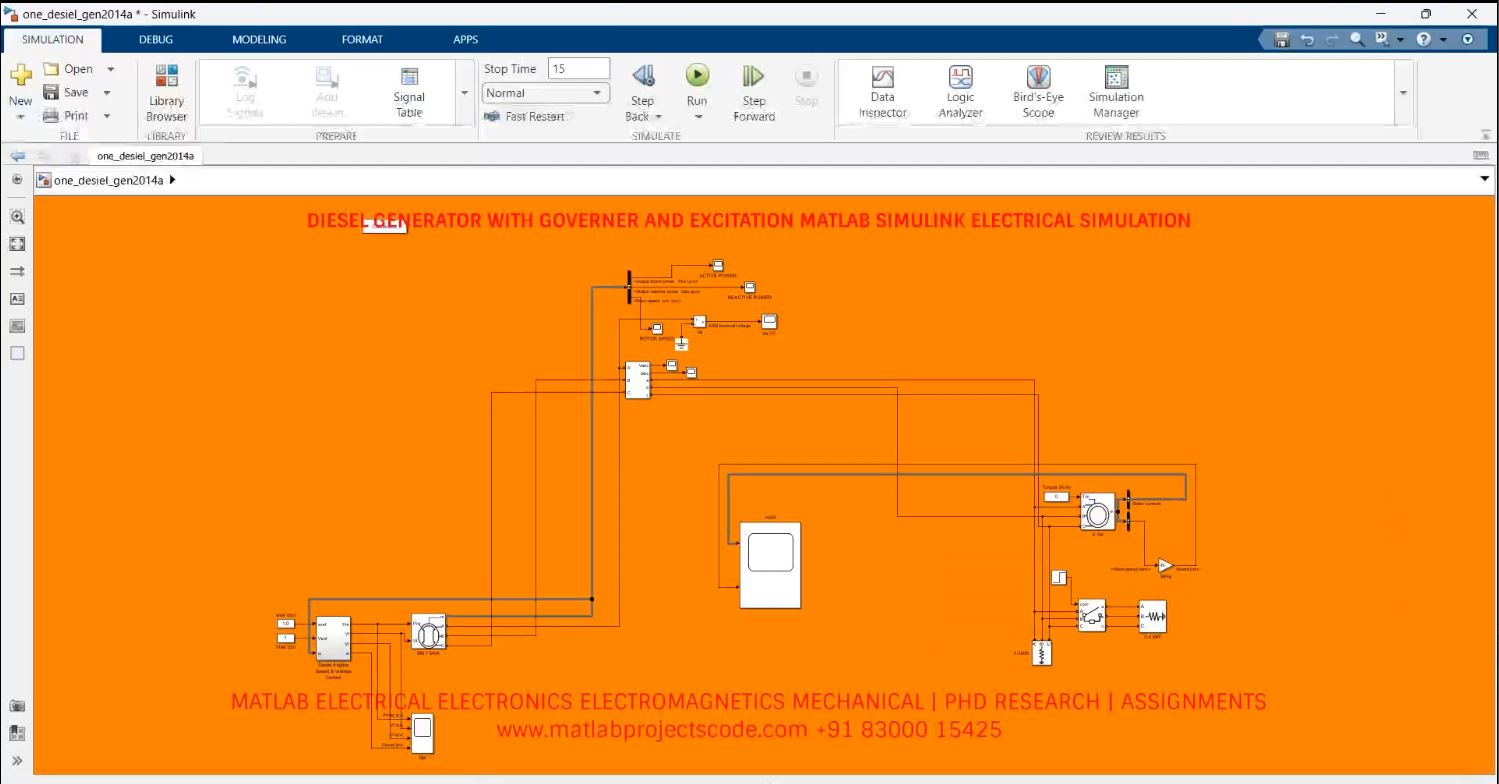
Task: Open the Normal simulation mode dropdown
Action: click(x=545, y=92)
